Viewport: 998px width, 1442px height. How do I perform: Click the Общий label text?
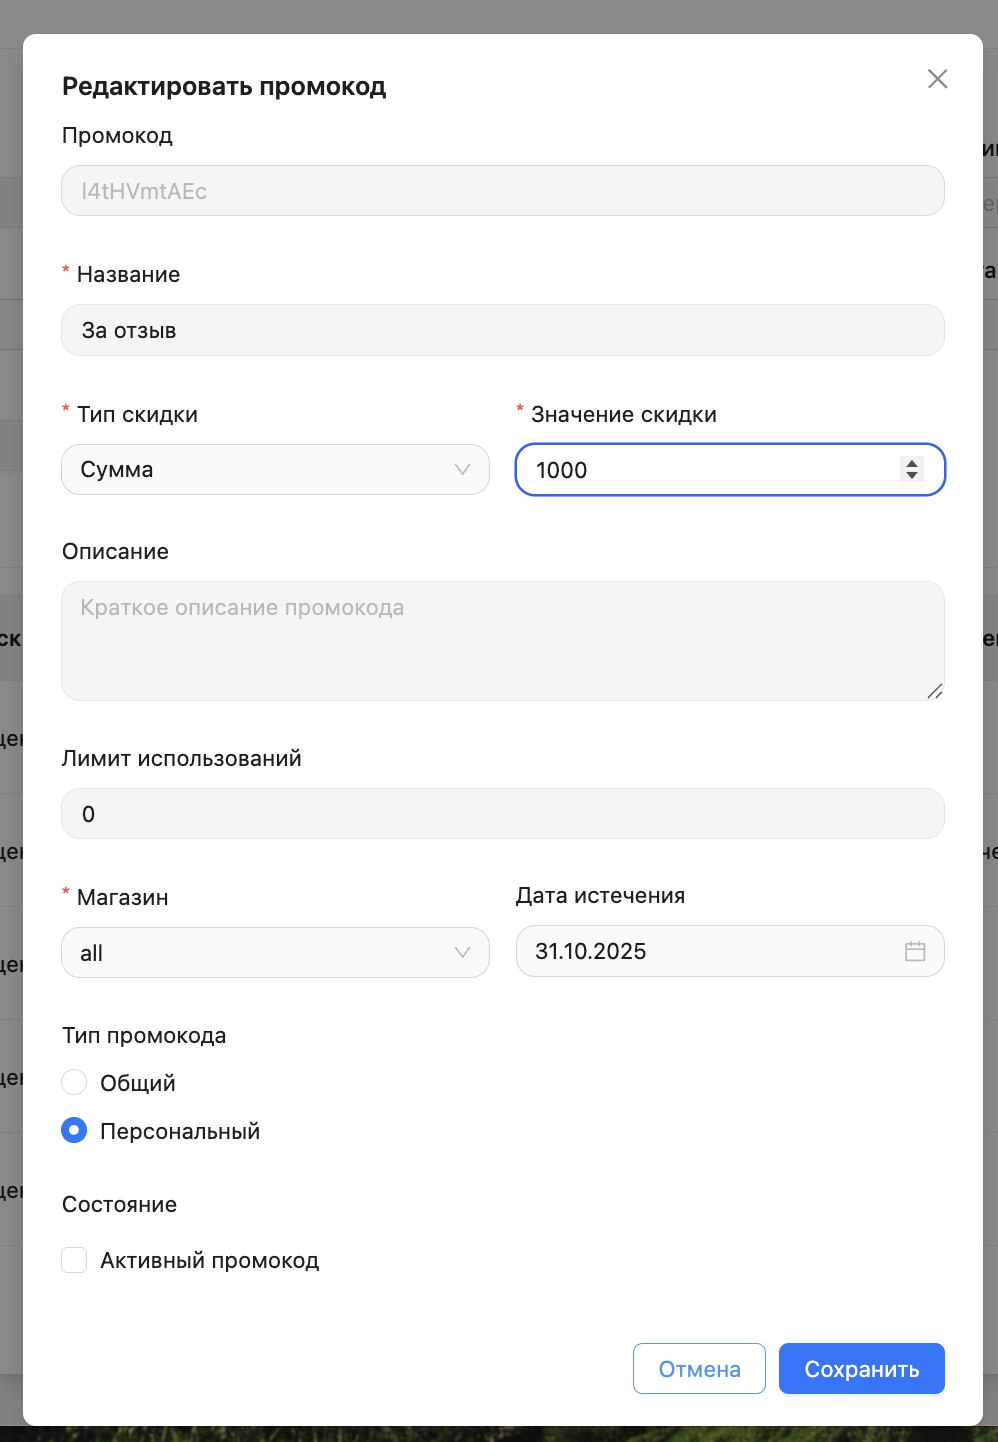tap(138, 1083)
